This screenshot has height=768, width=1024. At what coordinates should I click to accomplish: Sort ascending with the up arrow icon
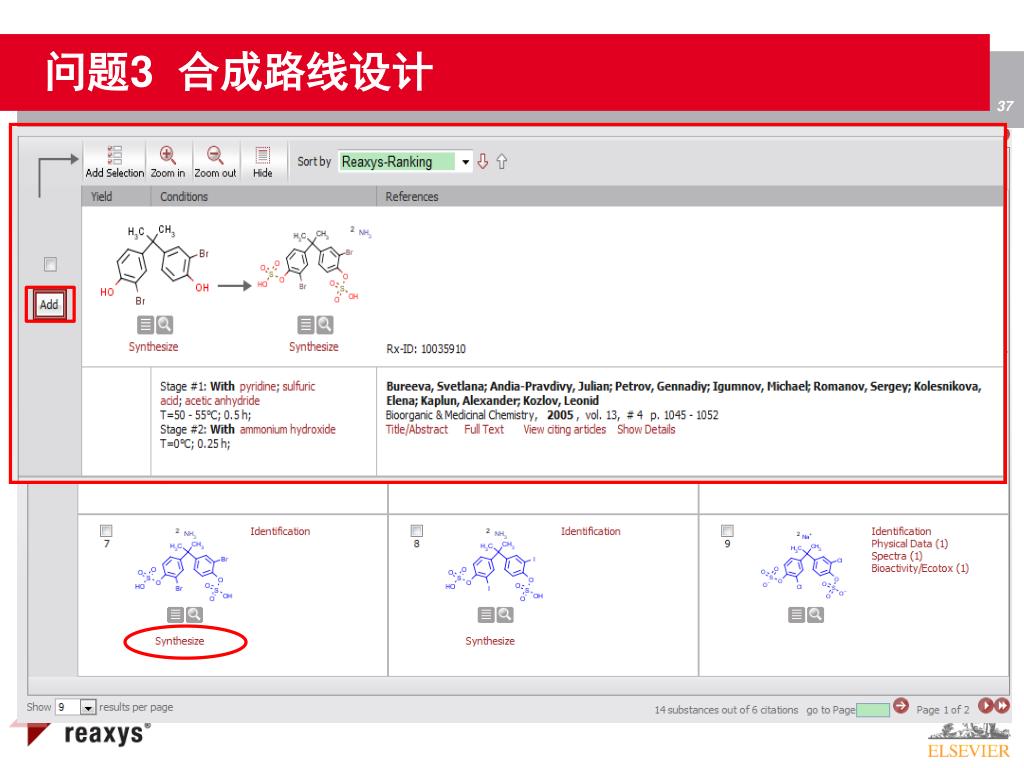click(x=502, y=161)
